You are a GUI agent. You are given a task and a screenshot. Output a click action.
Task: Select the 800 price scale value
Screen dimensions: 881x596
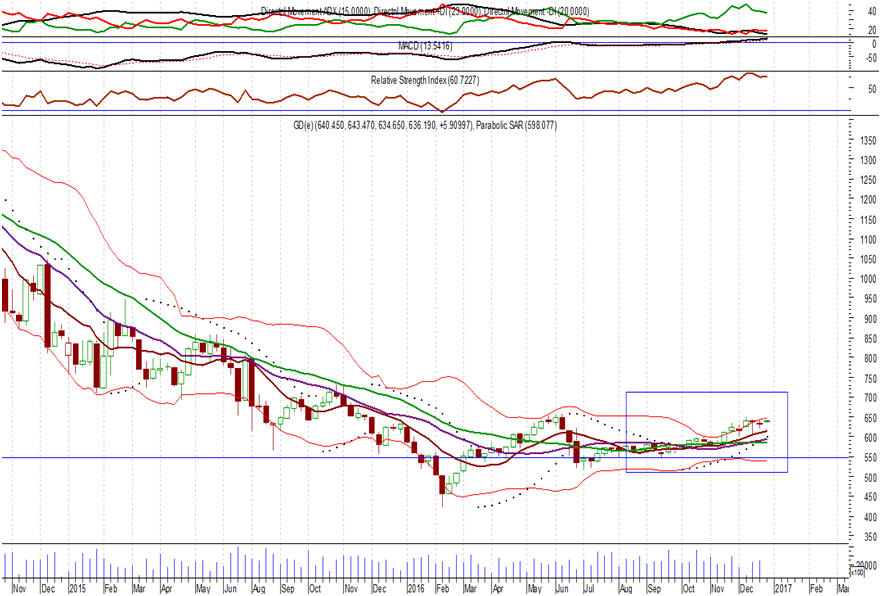click(x=870, y=358)
